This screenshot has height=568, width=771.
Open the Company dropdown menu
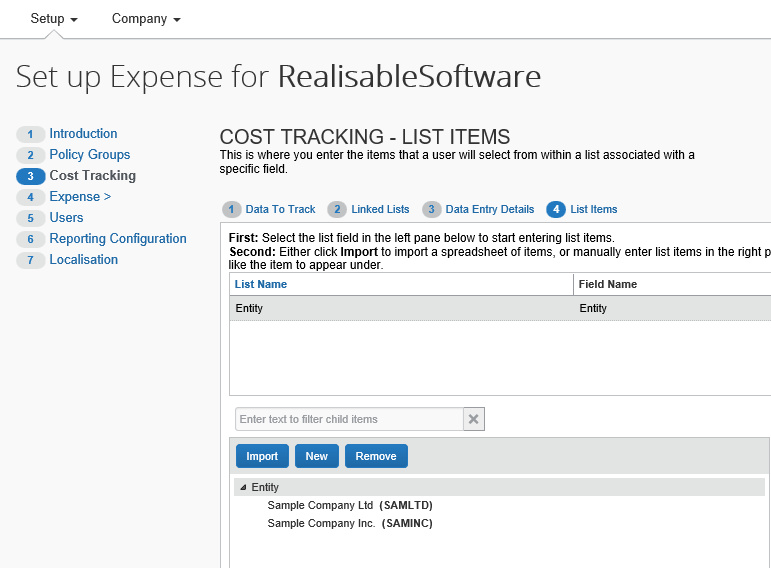[x=146, y=19]
